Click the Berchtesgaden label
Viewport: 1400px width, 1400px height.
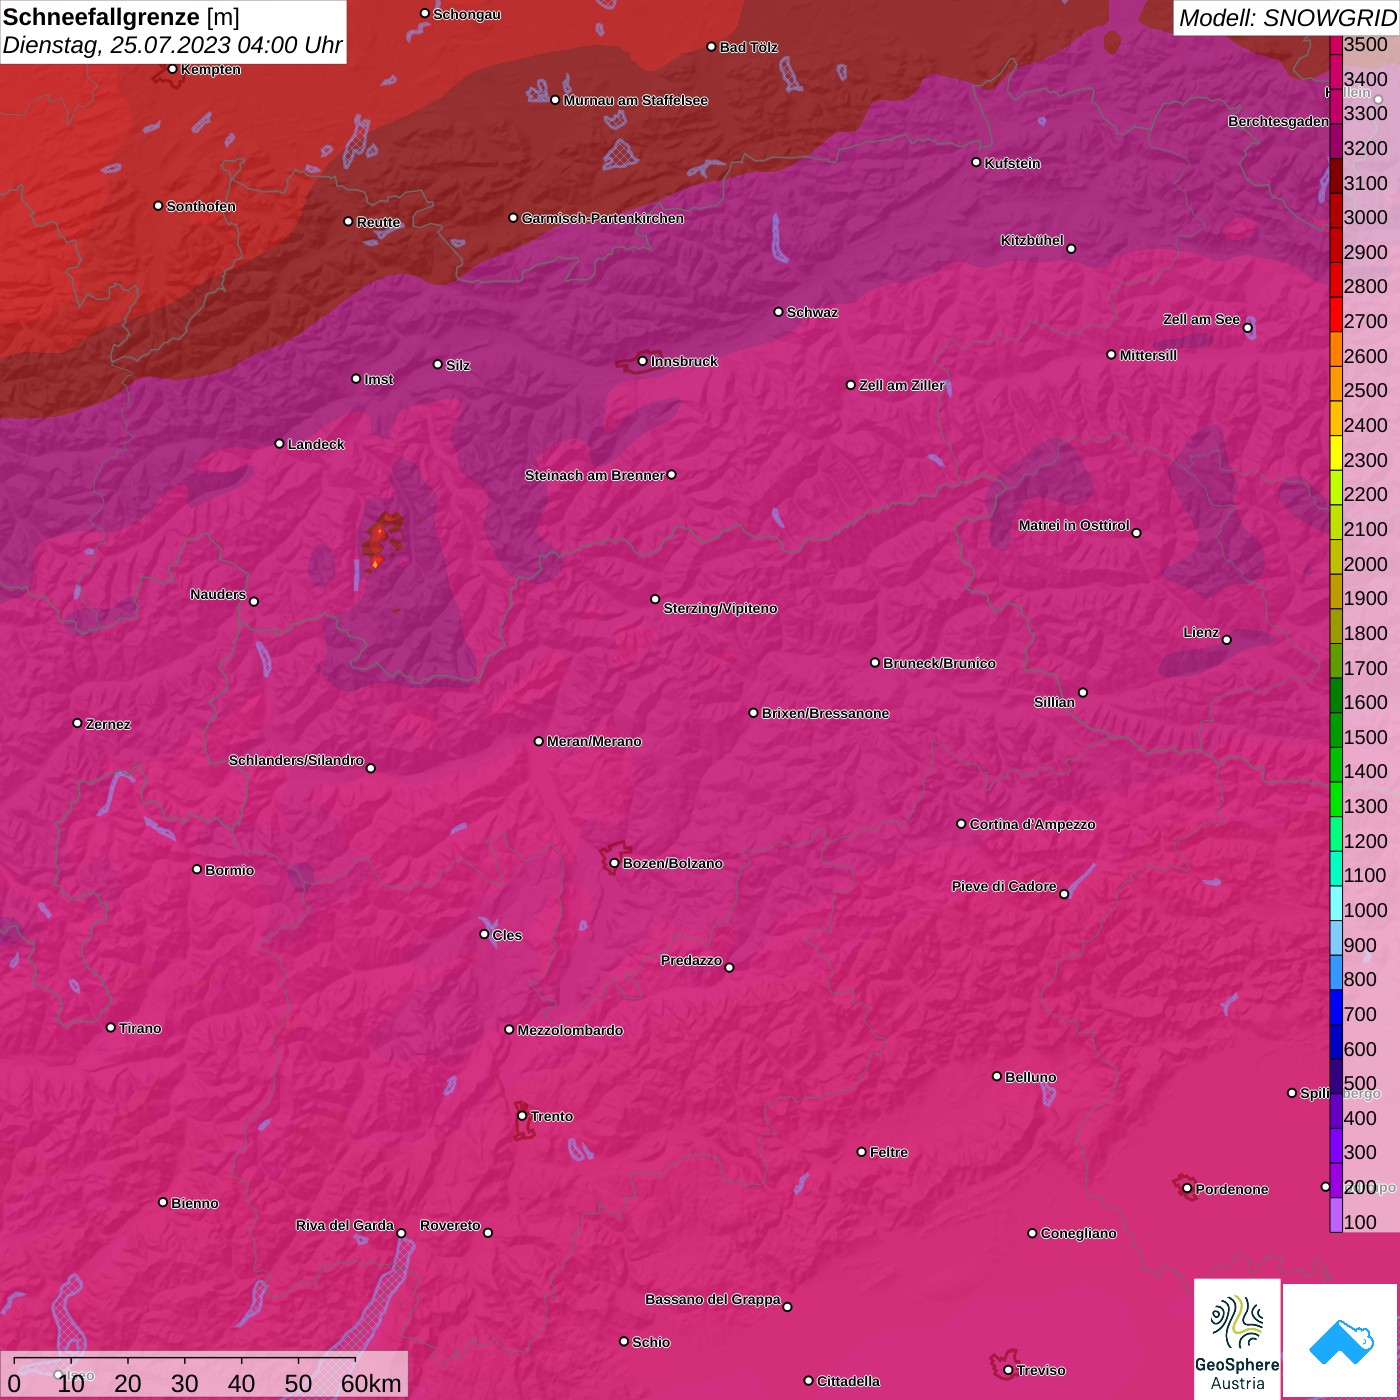click(x=1278, y=121)
